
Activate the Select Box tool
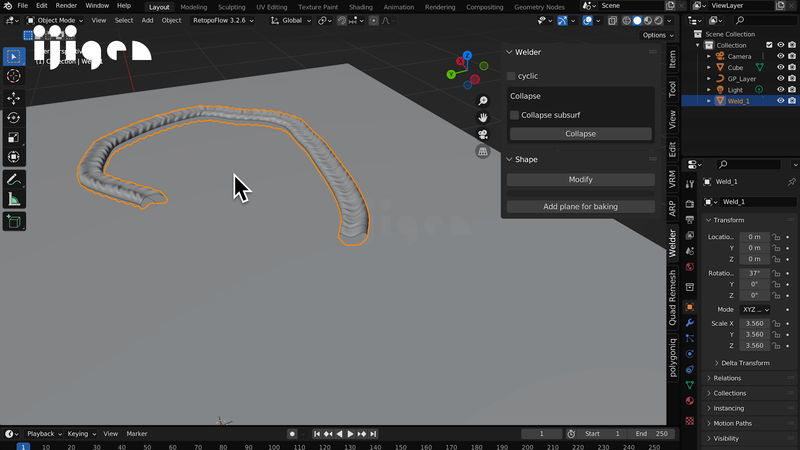coord(14,56)
